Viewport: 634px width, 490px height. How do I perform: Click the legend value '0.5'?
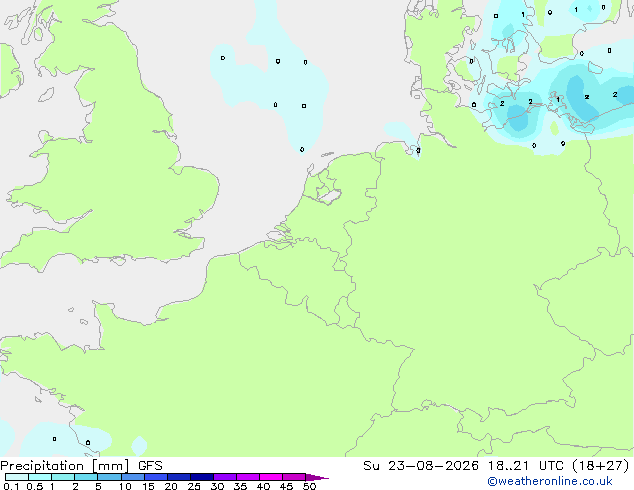pos(35,486)
